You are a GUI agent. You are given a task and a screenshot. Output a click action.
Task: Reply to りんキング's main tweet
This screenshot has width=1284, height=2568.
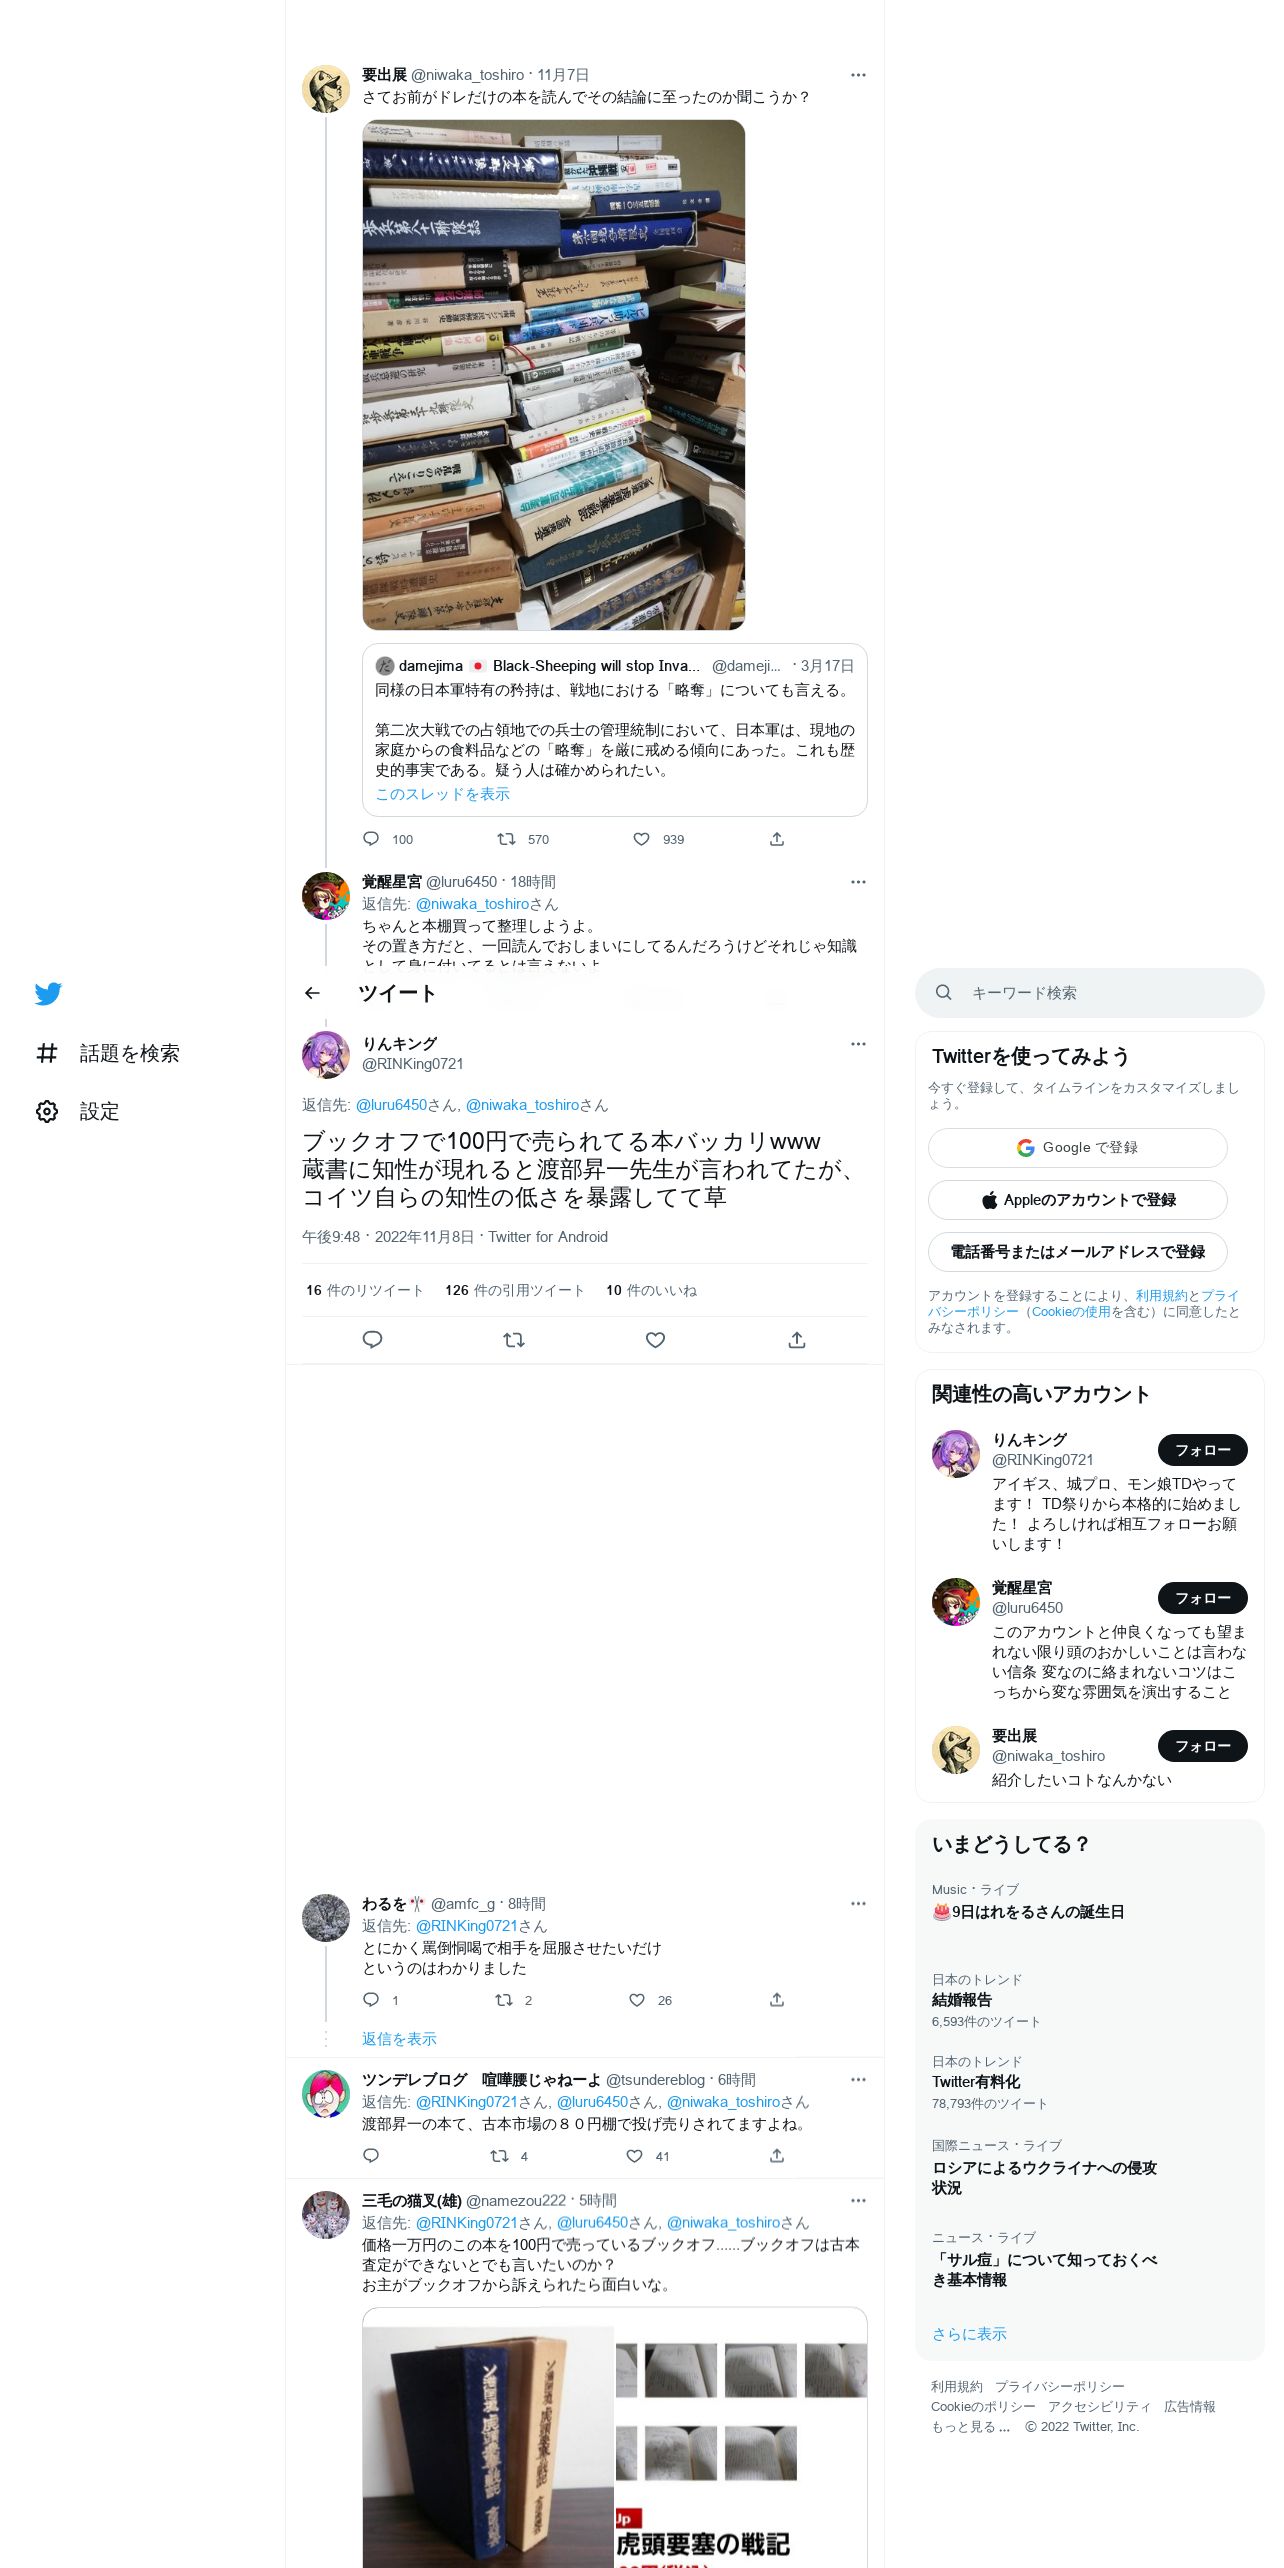(372, 1340)
